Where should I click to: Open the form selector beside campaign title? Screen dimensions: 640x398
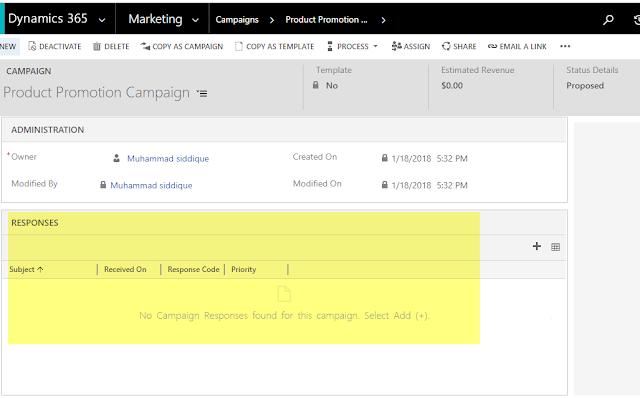point(202,93)
